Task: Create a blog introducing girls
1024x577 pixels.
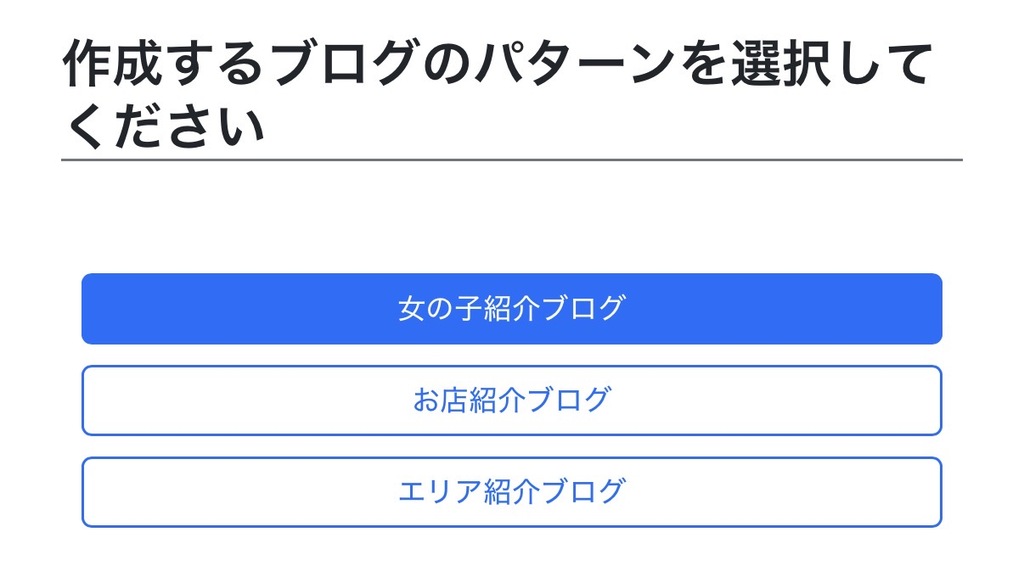Action: (x=511, y=309)
